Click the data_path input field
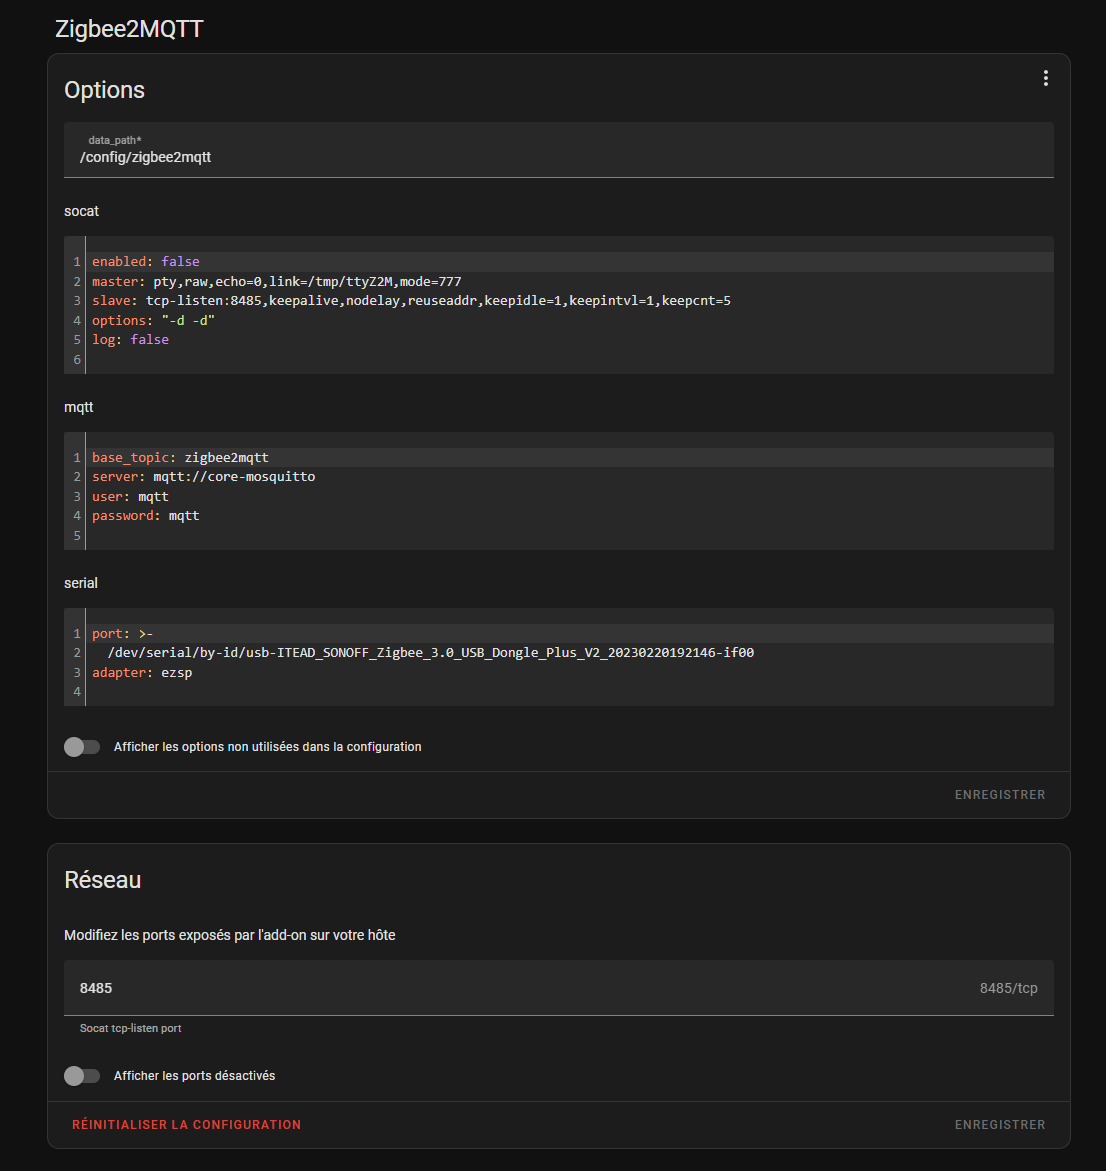The width and height of the screenshot is (1106, 1171). tap(558, 157)
